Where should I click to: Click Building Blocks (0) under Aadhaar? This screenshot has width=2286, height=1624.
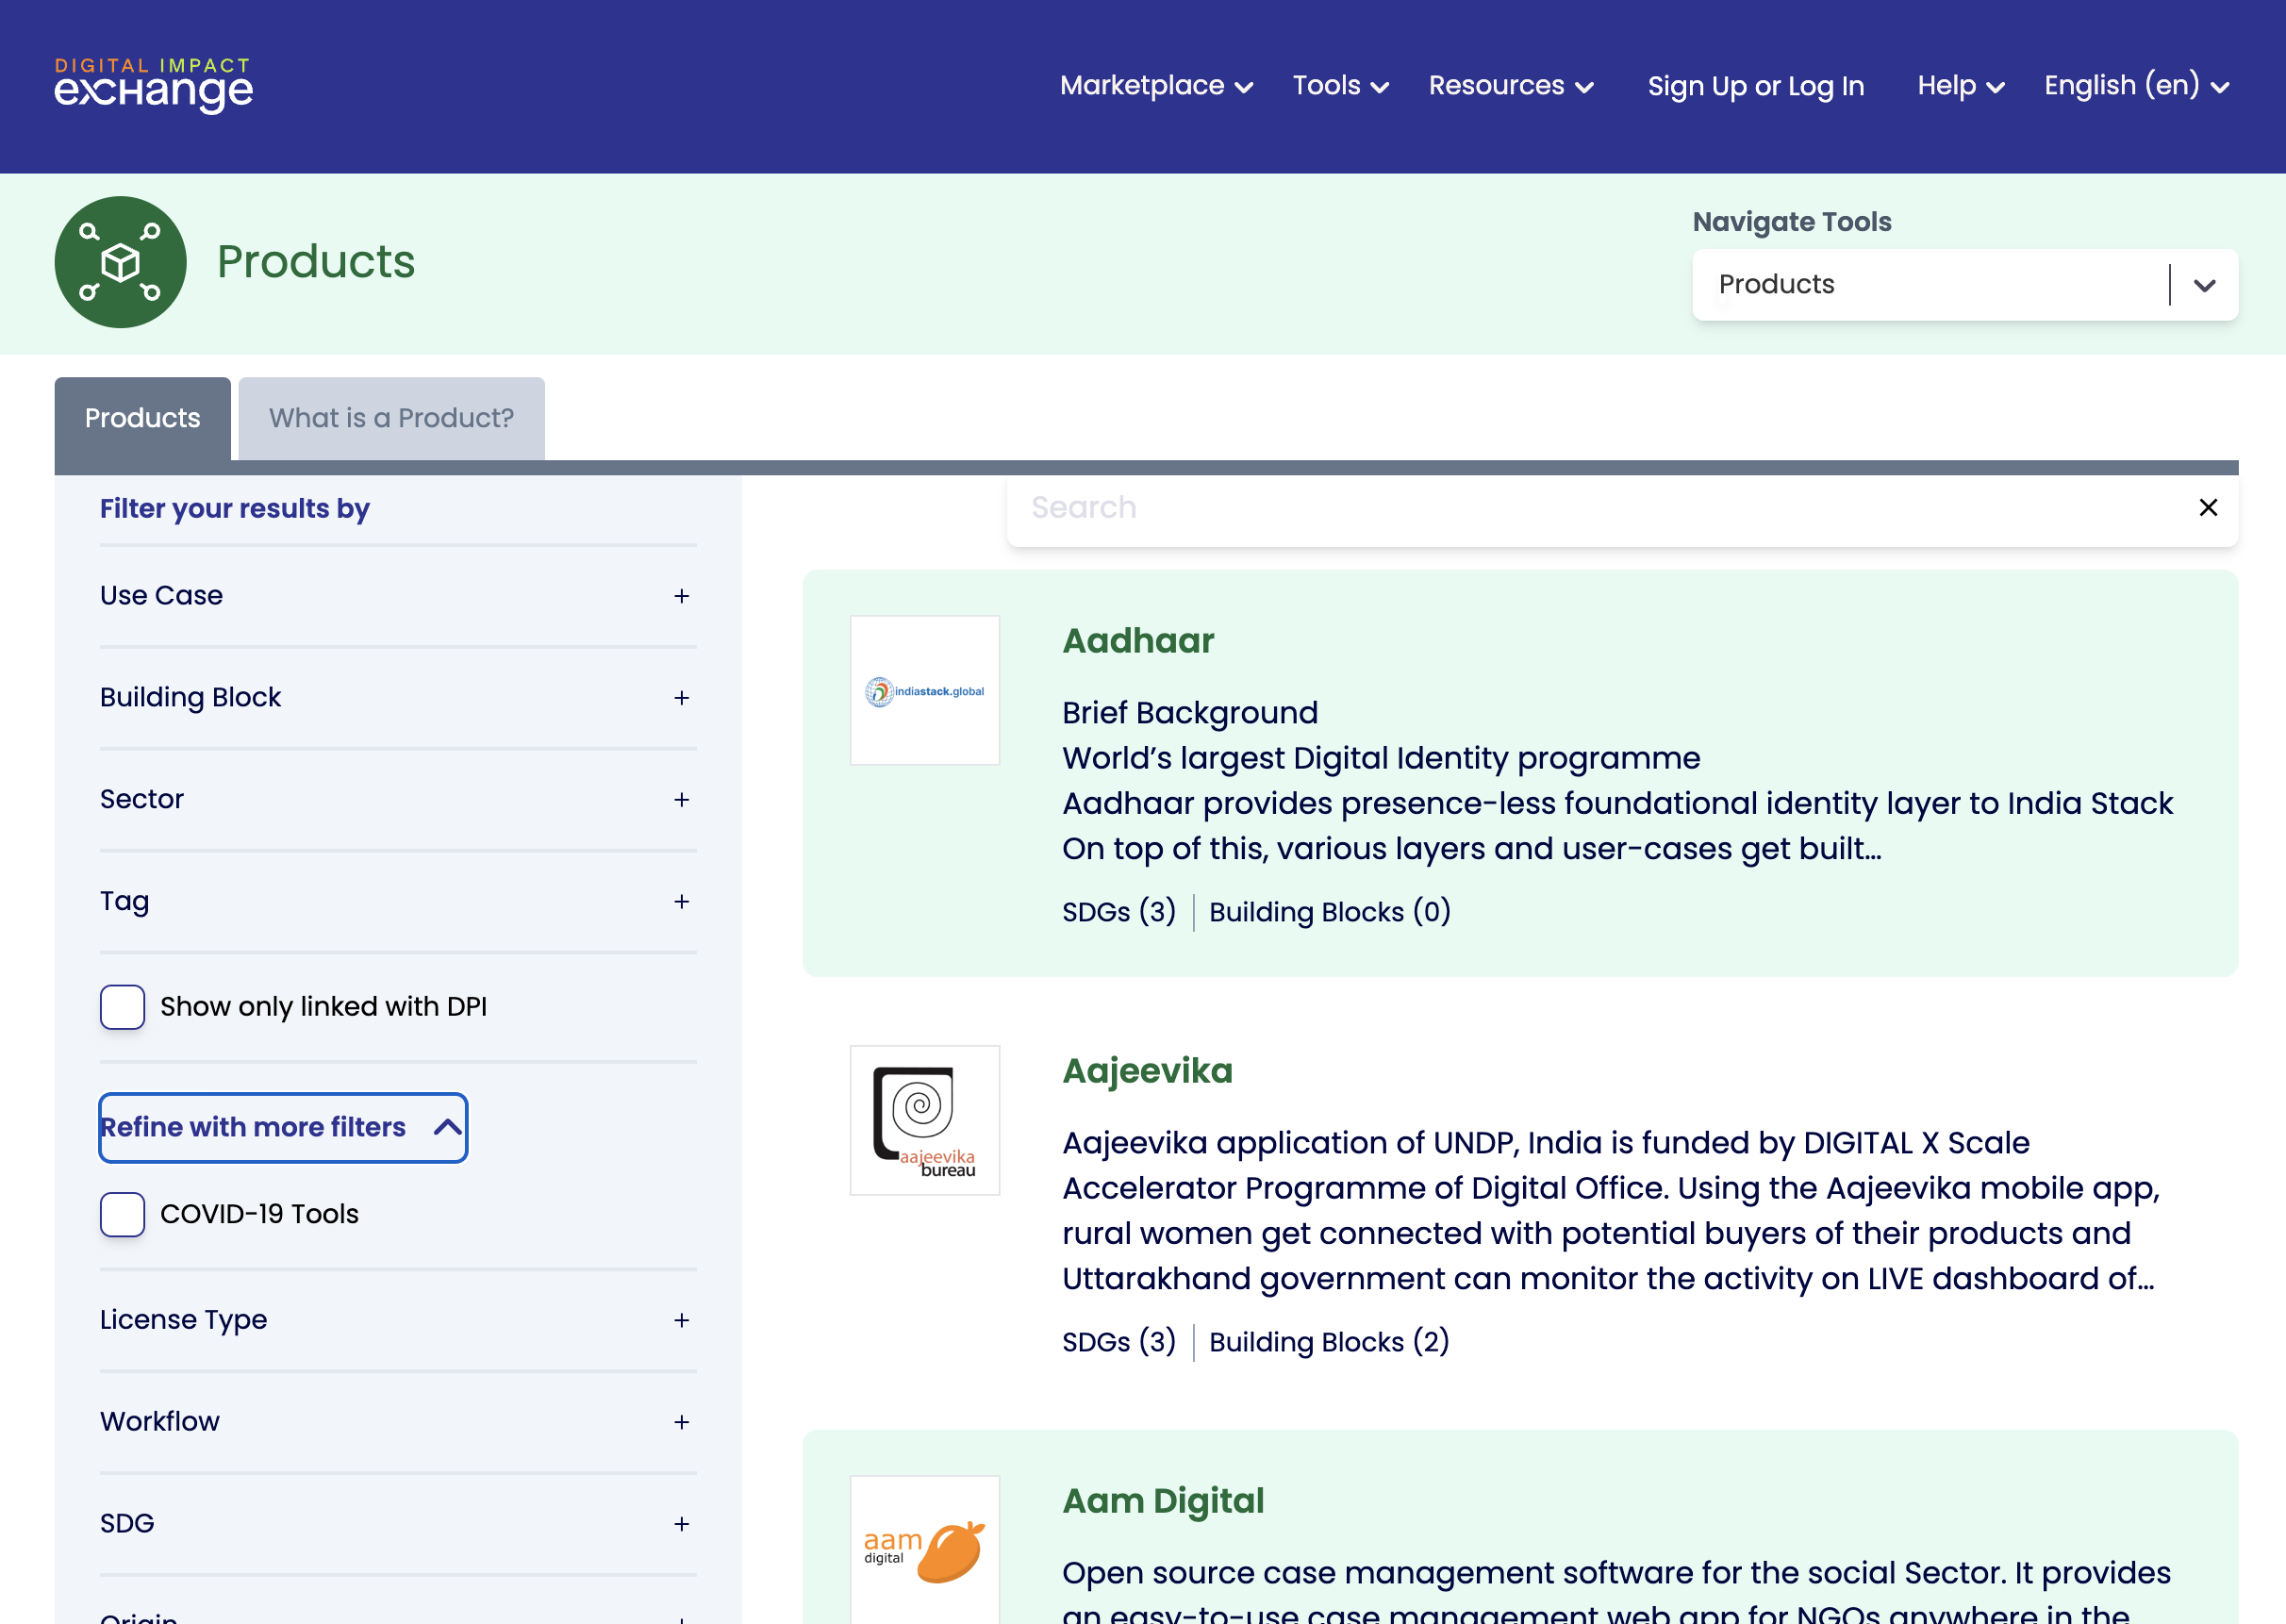[1330, 912]
